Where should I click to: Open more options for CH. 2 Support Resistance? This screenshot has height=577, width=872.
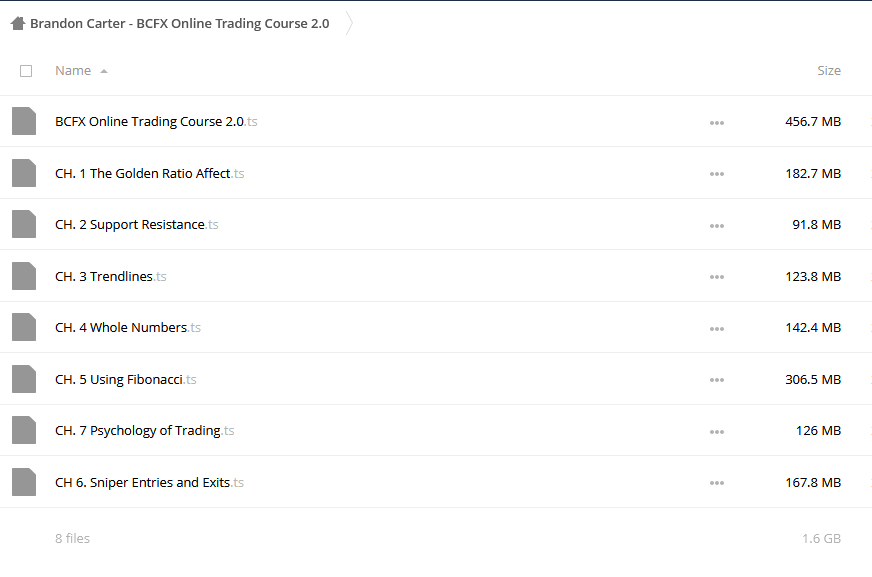pos(717,226)
